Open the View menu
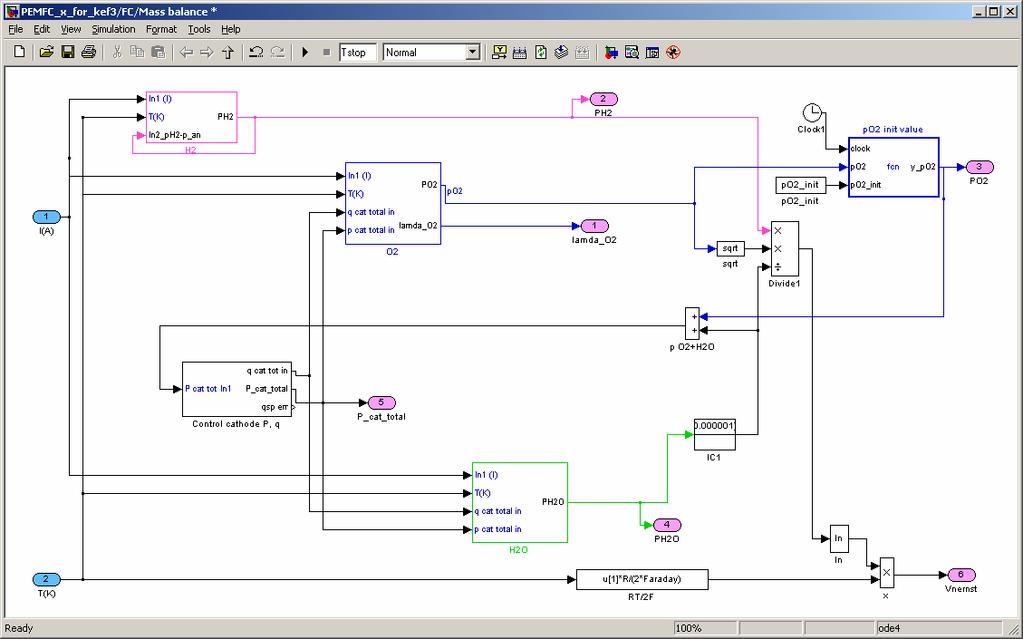This screenshot has height=639, width=1023. (x=71, y=29)
